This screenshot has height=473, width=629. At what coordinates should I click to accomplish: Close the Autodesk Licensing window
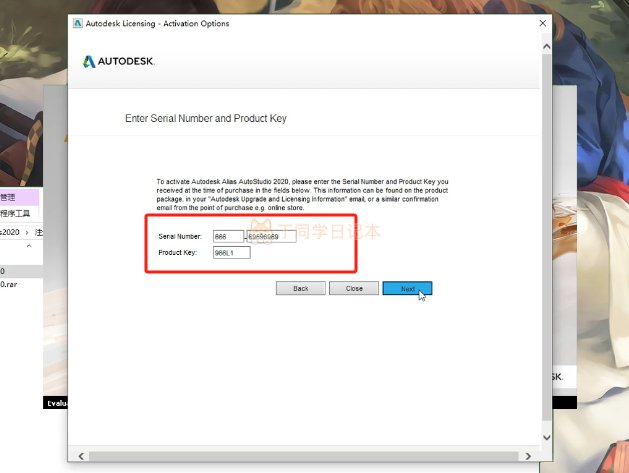(x=542, y=23)
